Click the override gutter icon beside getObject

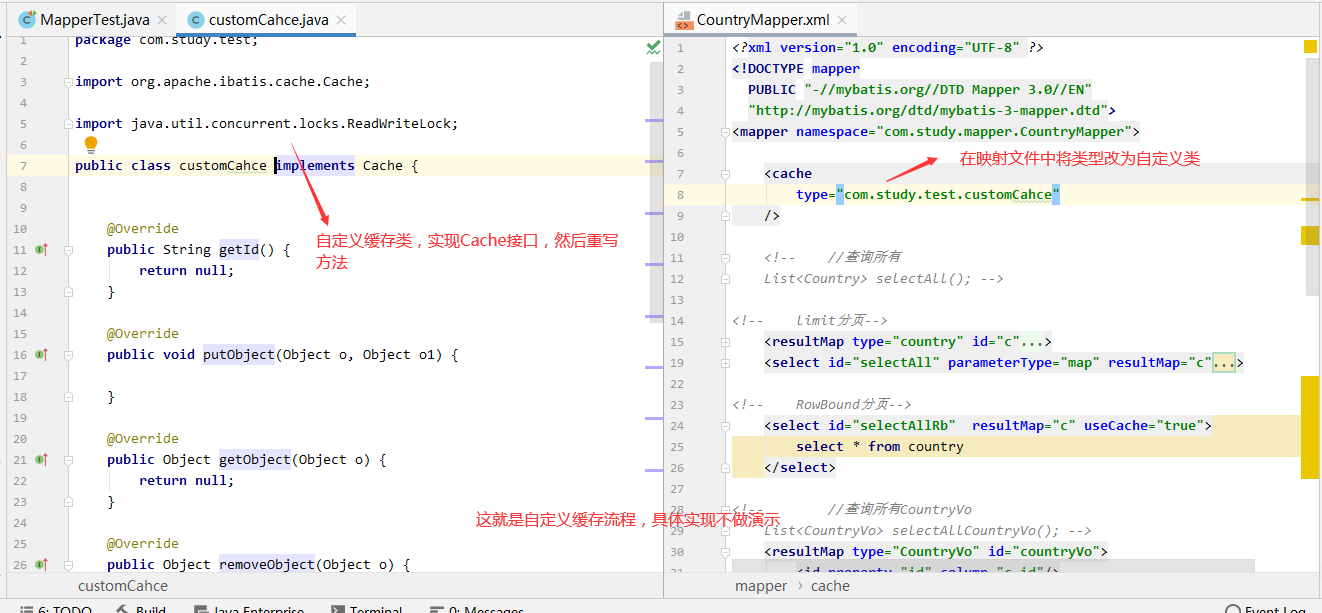tap(42, 459)
